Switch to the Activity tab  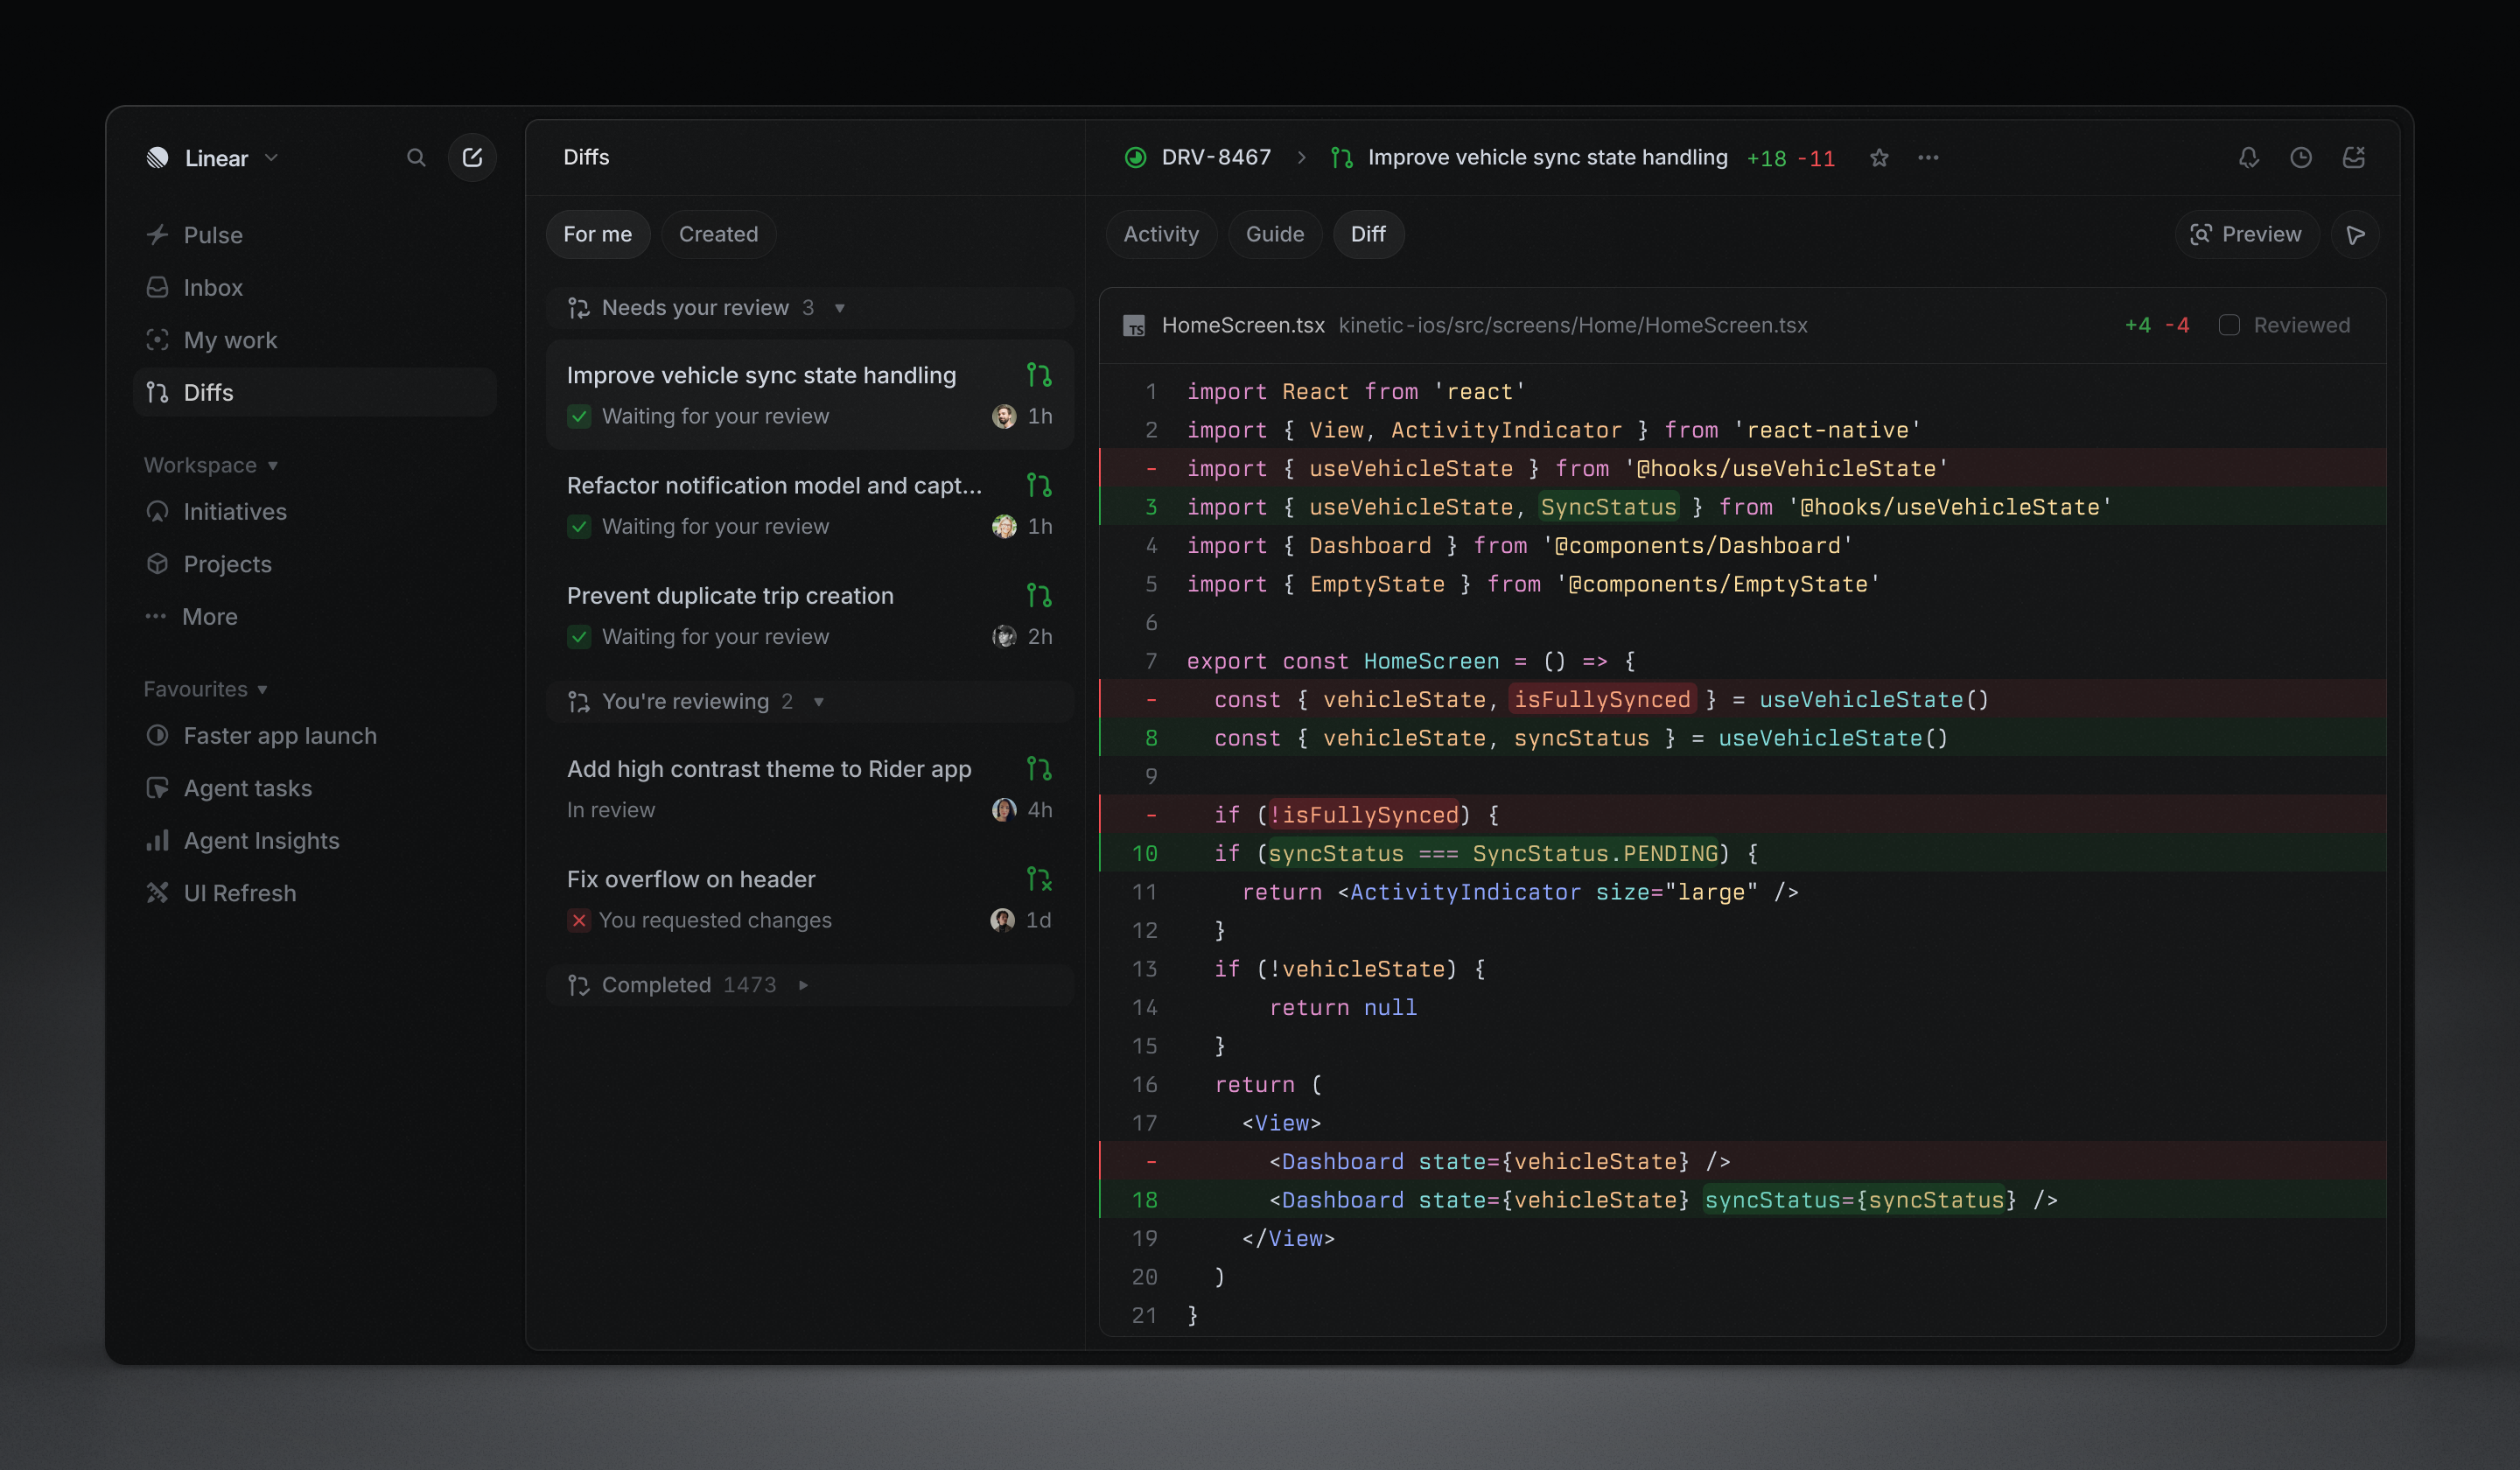(x=1161, y=234)
